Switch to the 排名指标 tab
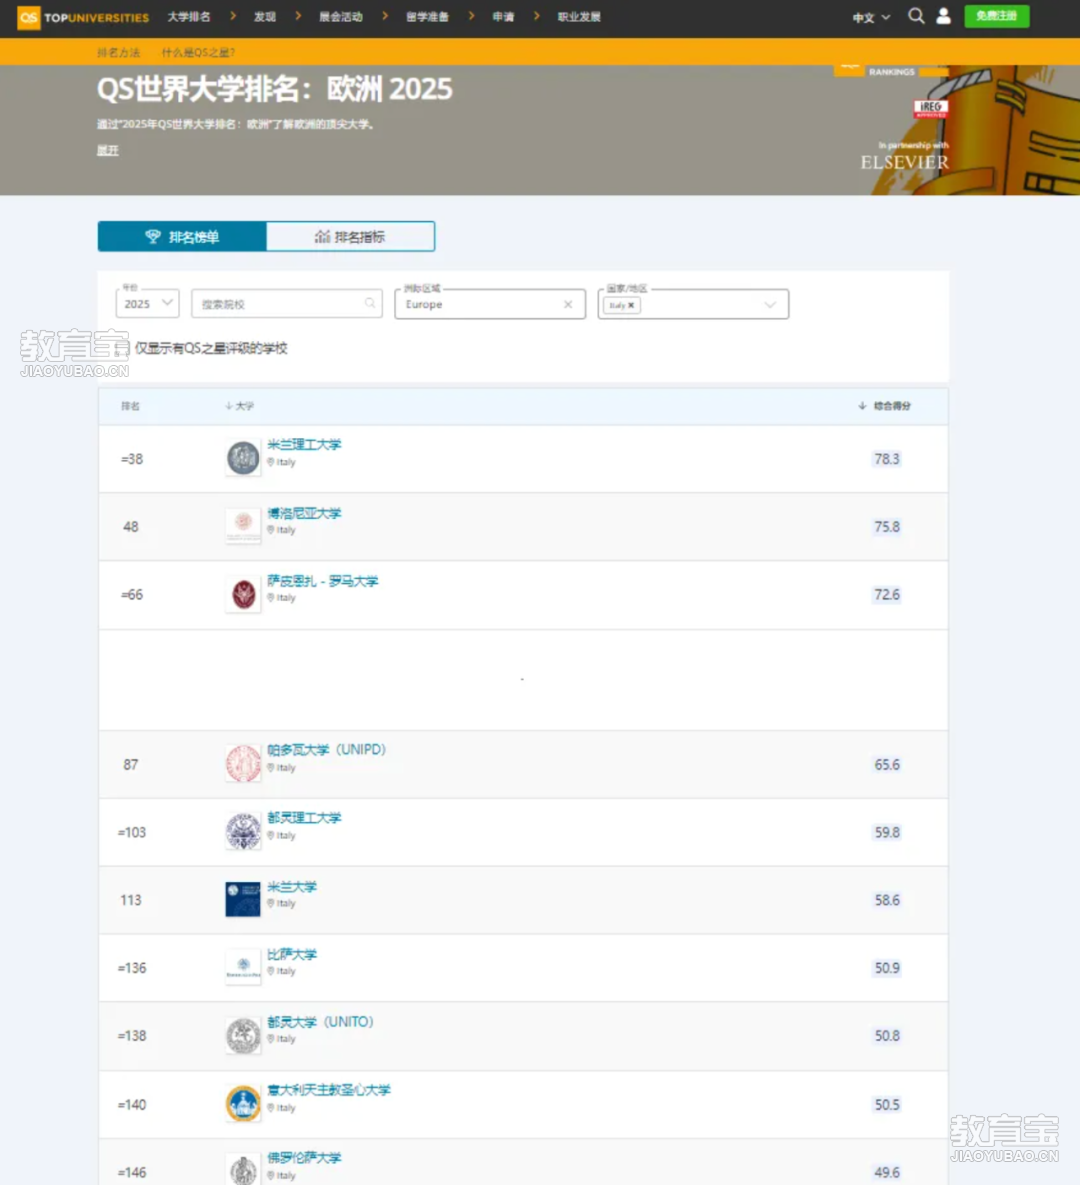 pyautogui.click(x=350, y=237)
